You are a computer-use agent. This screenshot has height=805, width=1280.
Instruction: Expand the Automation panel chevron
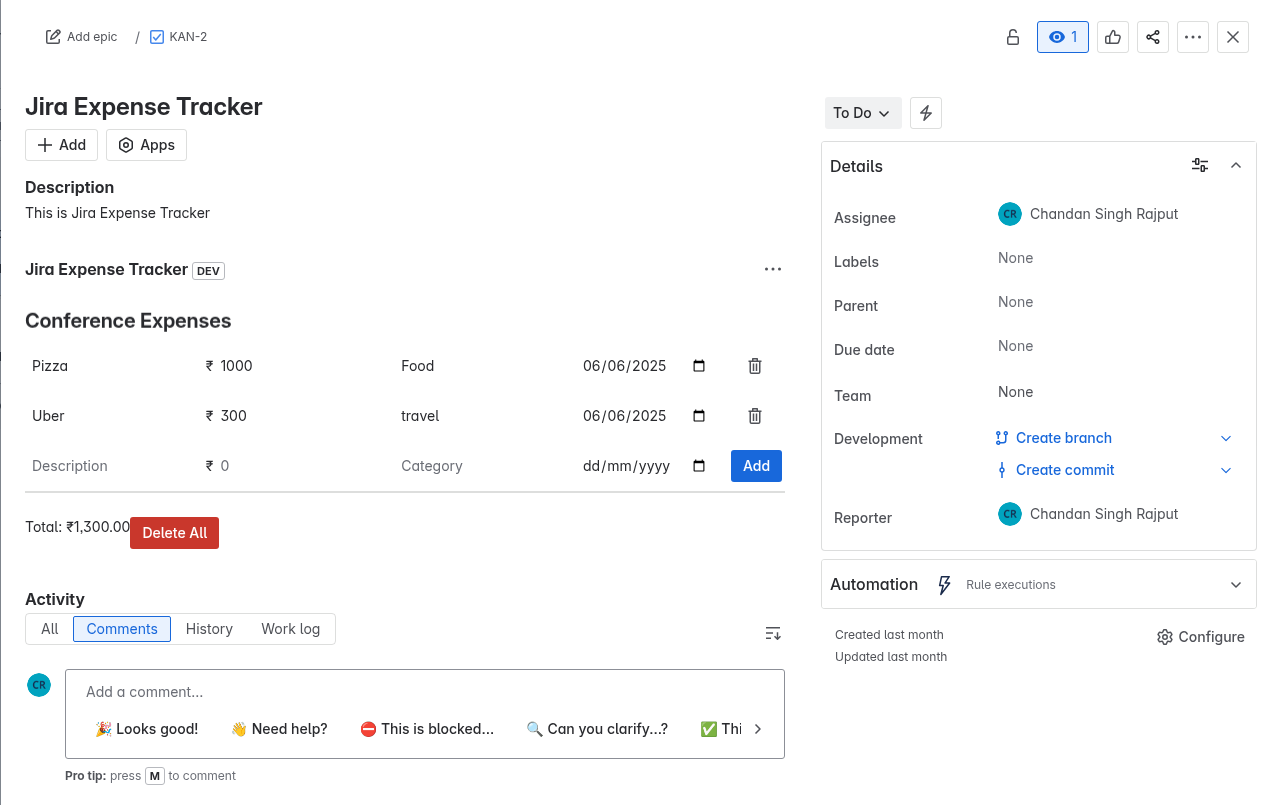(x=1236, y=585)
